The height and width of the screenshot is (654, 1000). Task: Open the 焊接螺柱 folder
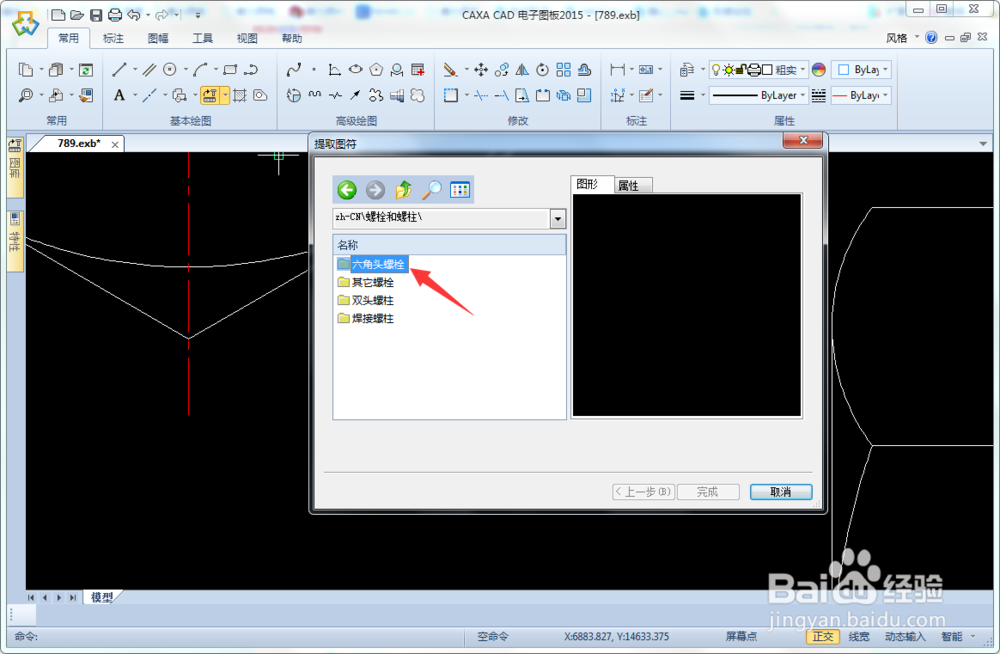(366, 318)
